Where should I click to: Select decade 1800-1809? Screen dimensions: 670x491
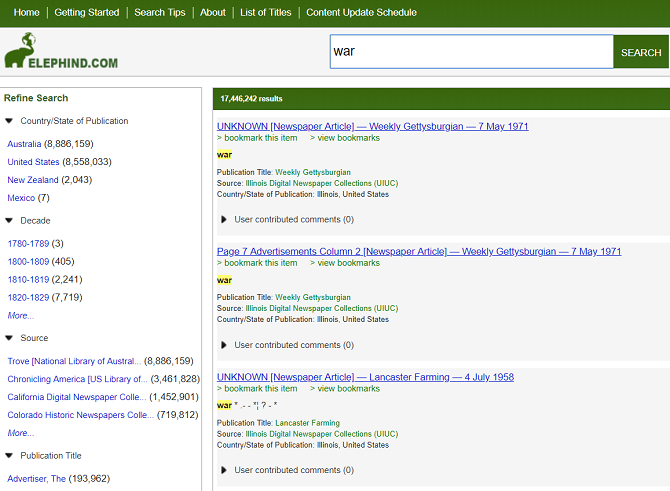pyautogui.click(x=28, y=262)
